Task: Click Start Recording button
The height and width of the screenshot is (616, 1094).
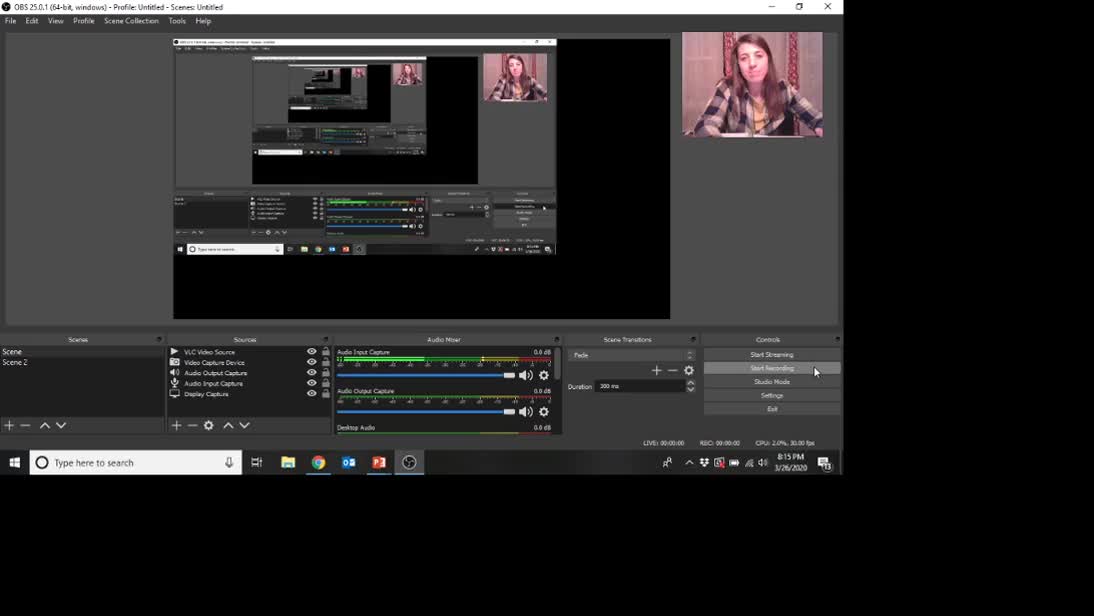Action: [x=772, y=368]
